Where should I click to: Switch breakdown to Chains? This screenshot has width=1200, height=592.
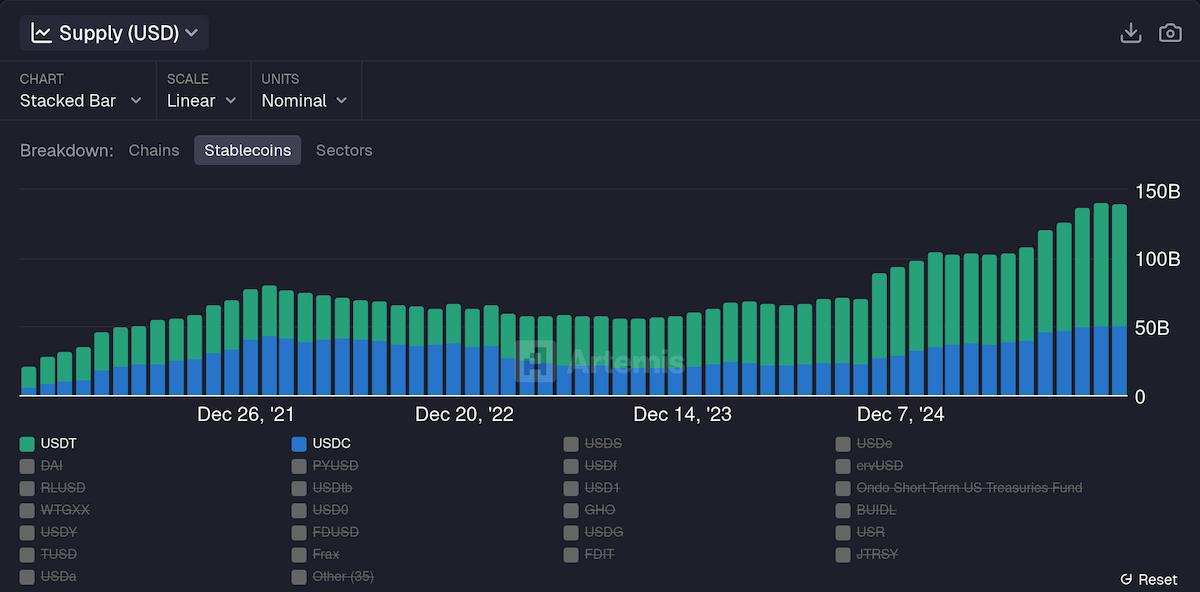pyautogui.click(x=153, y=150)
